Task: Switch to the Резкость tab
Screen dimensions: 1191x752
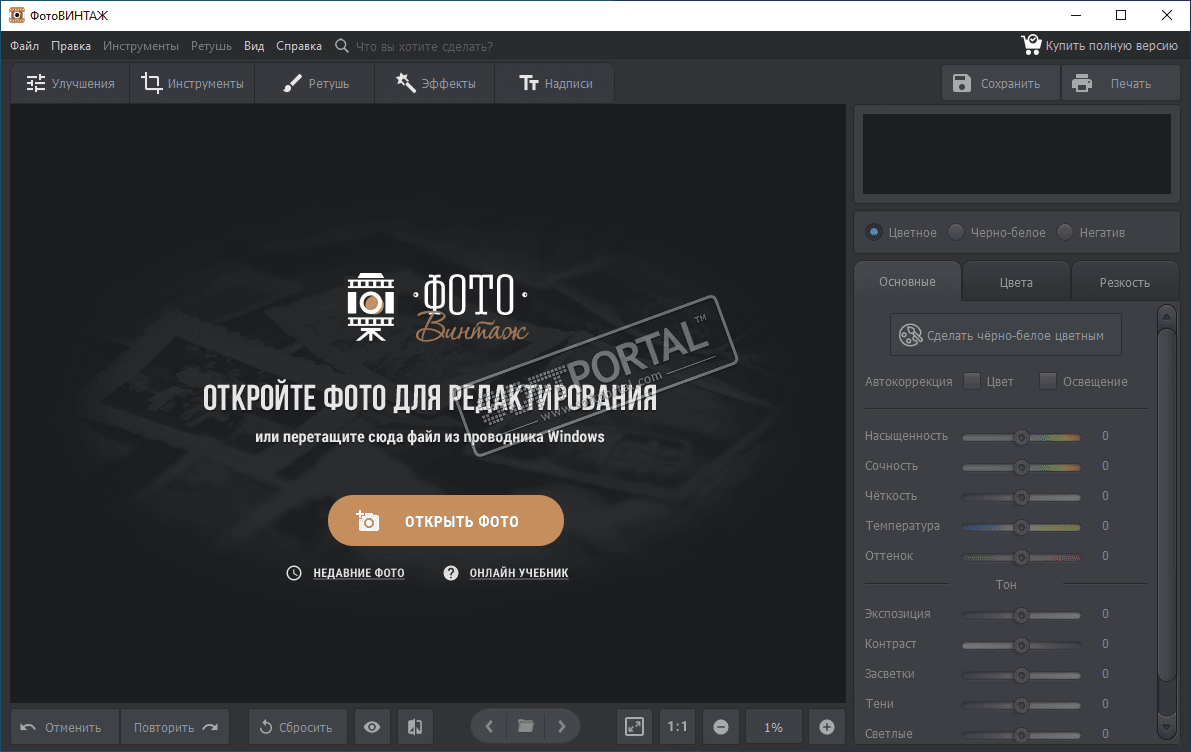Action: (x=1124, y=282)
